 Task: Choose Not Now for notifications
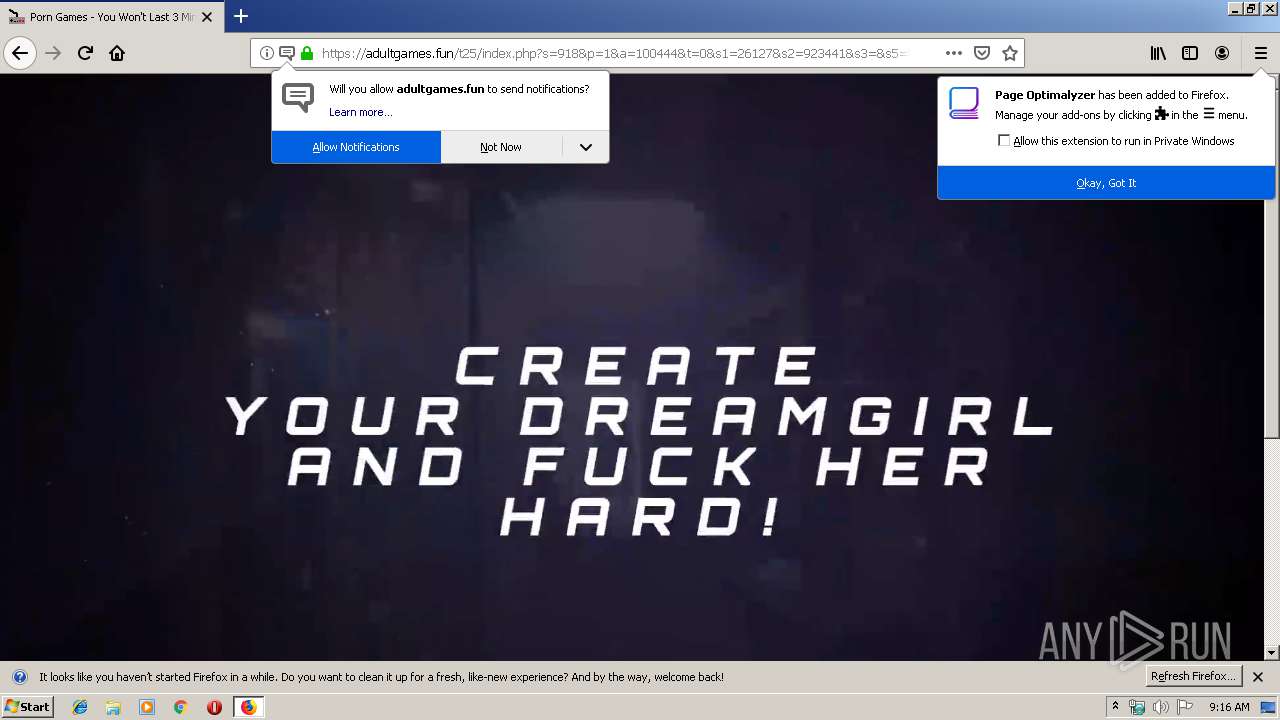[501, 147]
